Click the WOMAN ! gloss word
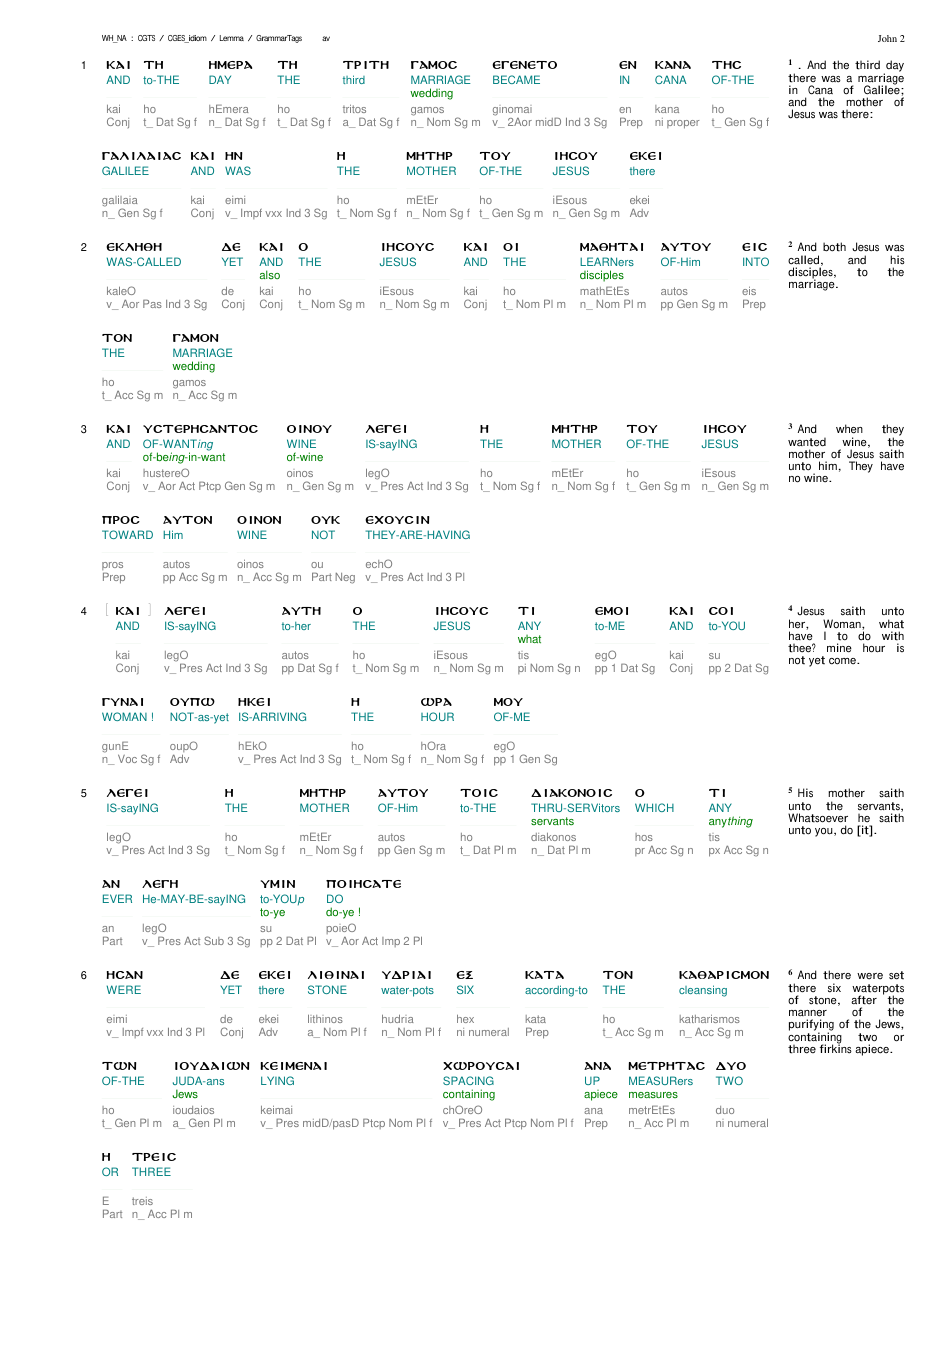Image resolution: width=952 pixels, height=1348 pixels. pos(127,717)
